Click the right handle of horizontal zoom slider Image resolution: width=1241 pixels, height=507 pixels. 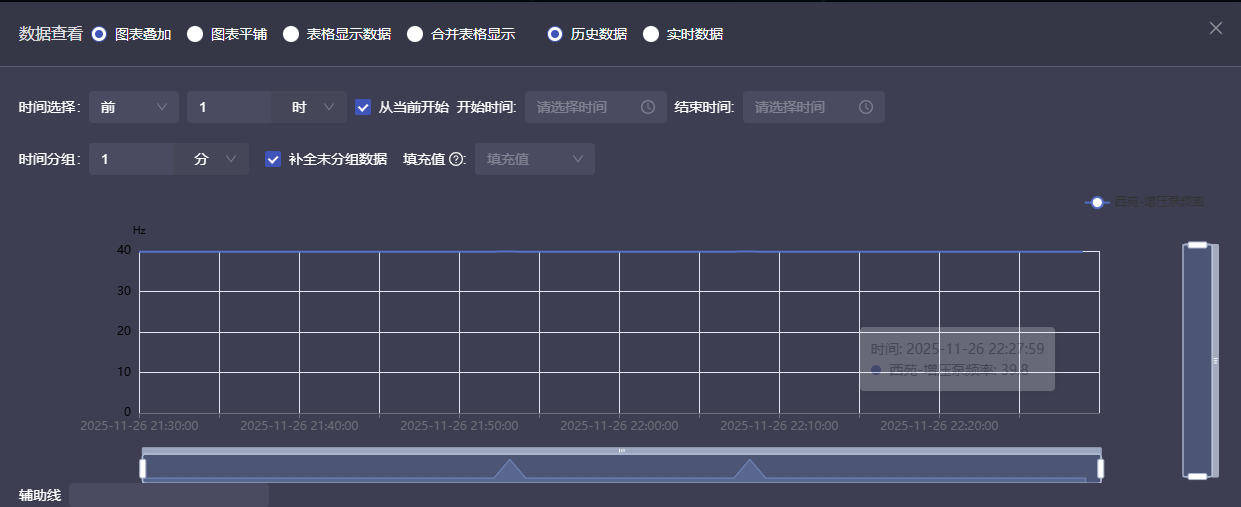pos(1100,468)
